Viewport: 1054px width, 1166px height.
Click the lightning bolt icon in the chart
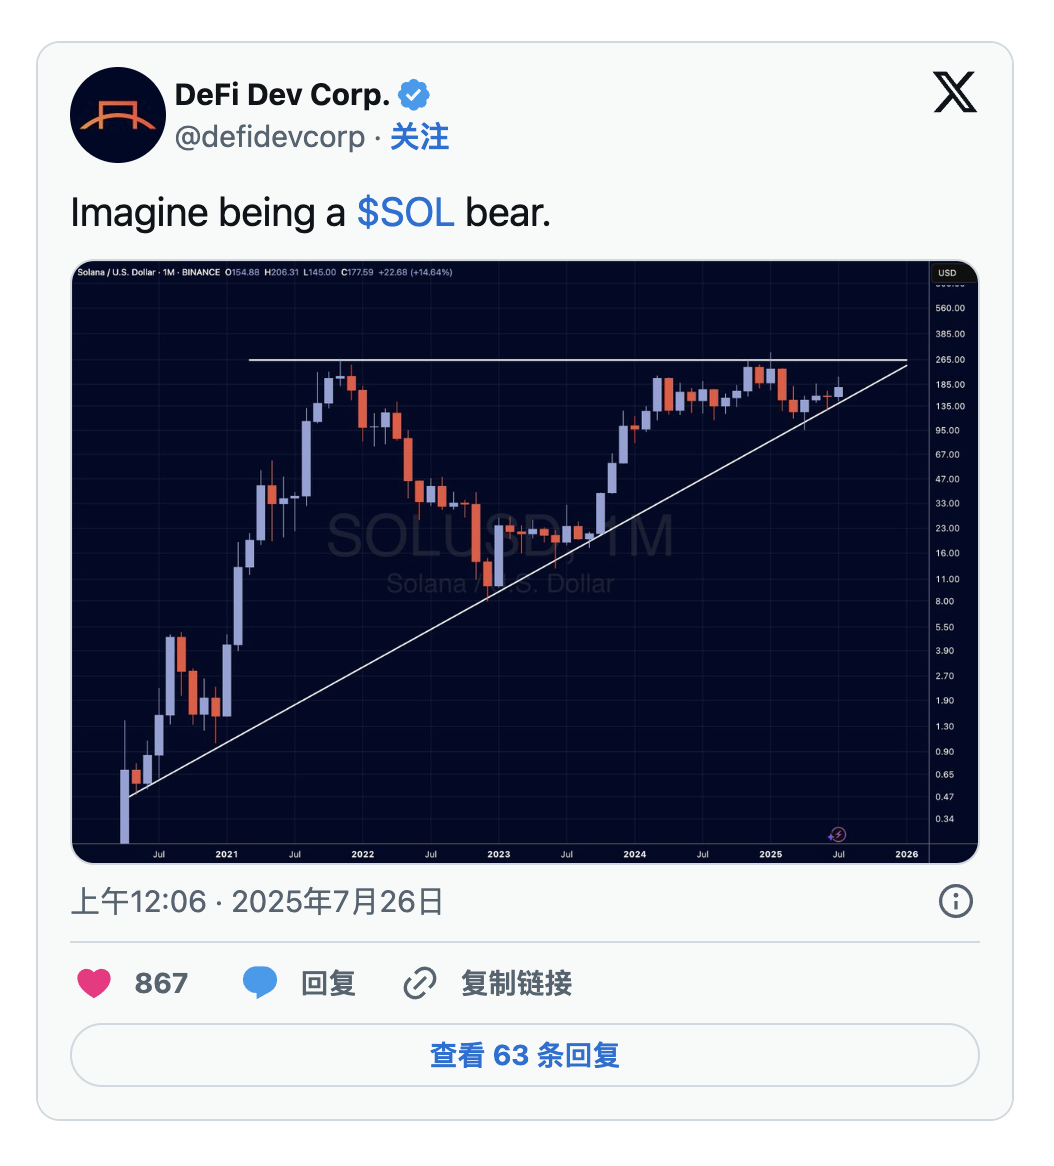click(839, 834)
